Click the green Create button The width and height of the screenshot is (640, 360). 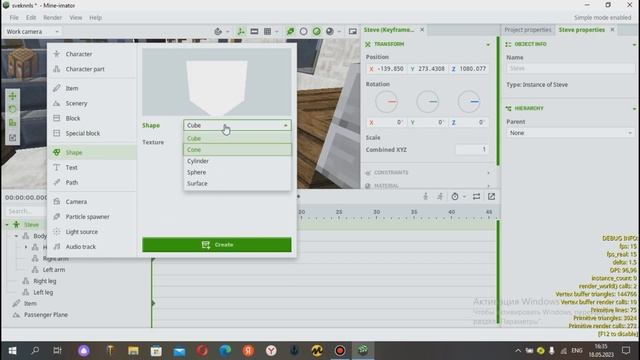[217, 244]
